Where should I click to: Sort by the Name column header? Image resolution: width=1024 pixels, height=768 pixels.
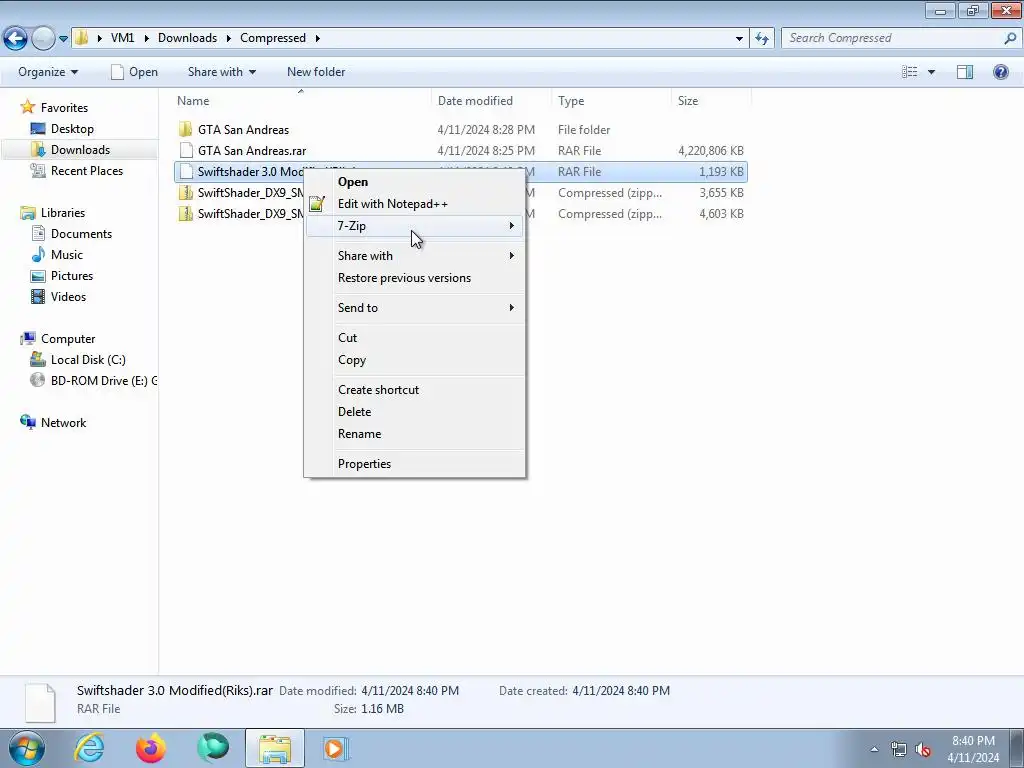coord(303,101)
